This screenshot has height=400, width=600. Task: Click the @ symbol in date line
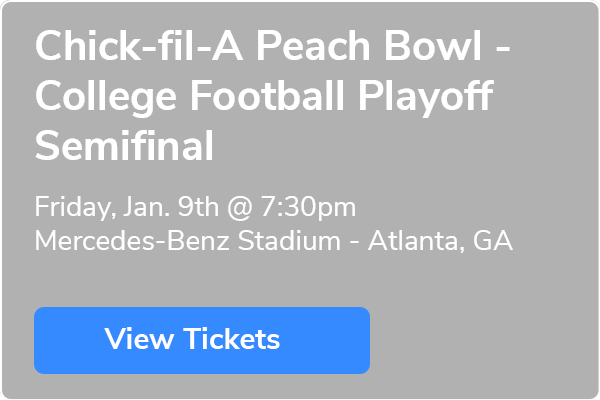tap(237, 208)
